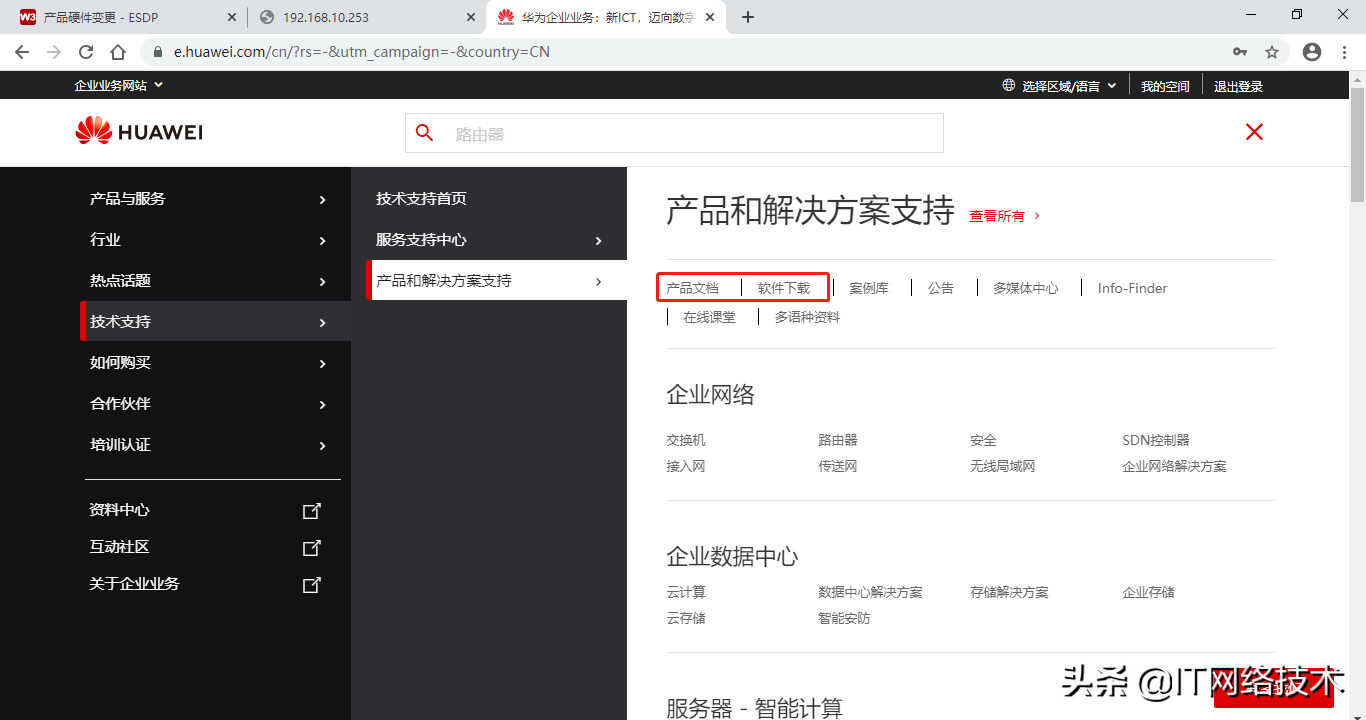This screenshot has height=720, width=1366.
Task: Open 多媒体中心 link
Action: click(x=1025, y=287)
